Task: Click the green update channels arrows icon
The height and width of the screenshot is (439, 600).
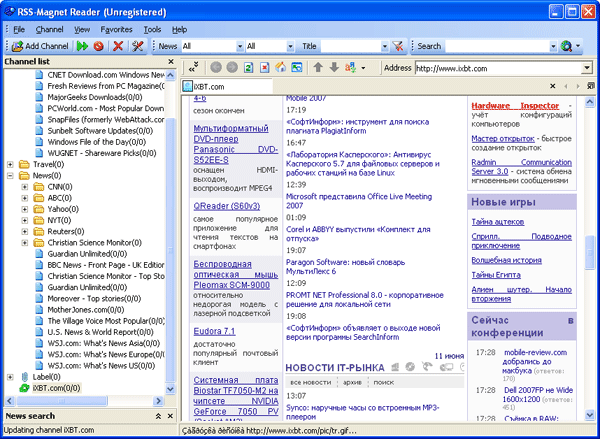Action: point(81,46)
